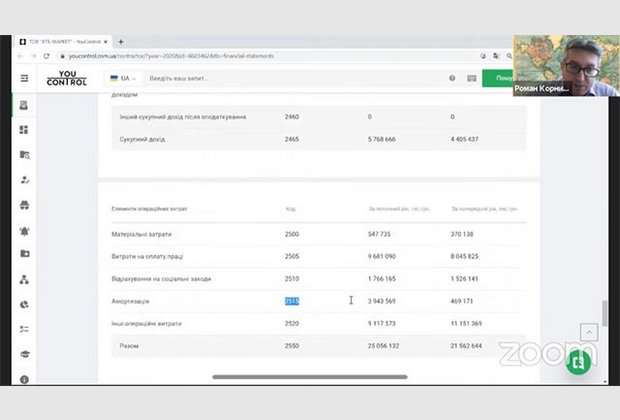Expand the UA country dropdown
The height and width of the screenshot is (420, 620).
(x=124, y=78)
